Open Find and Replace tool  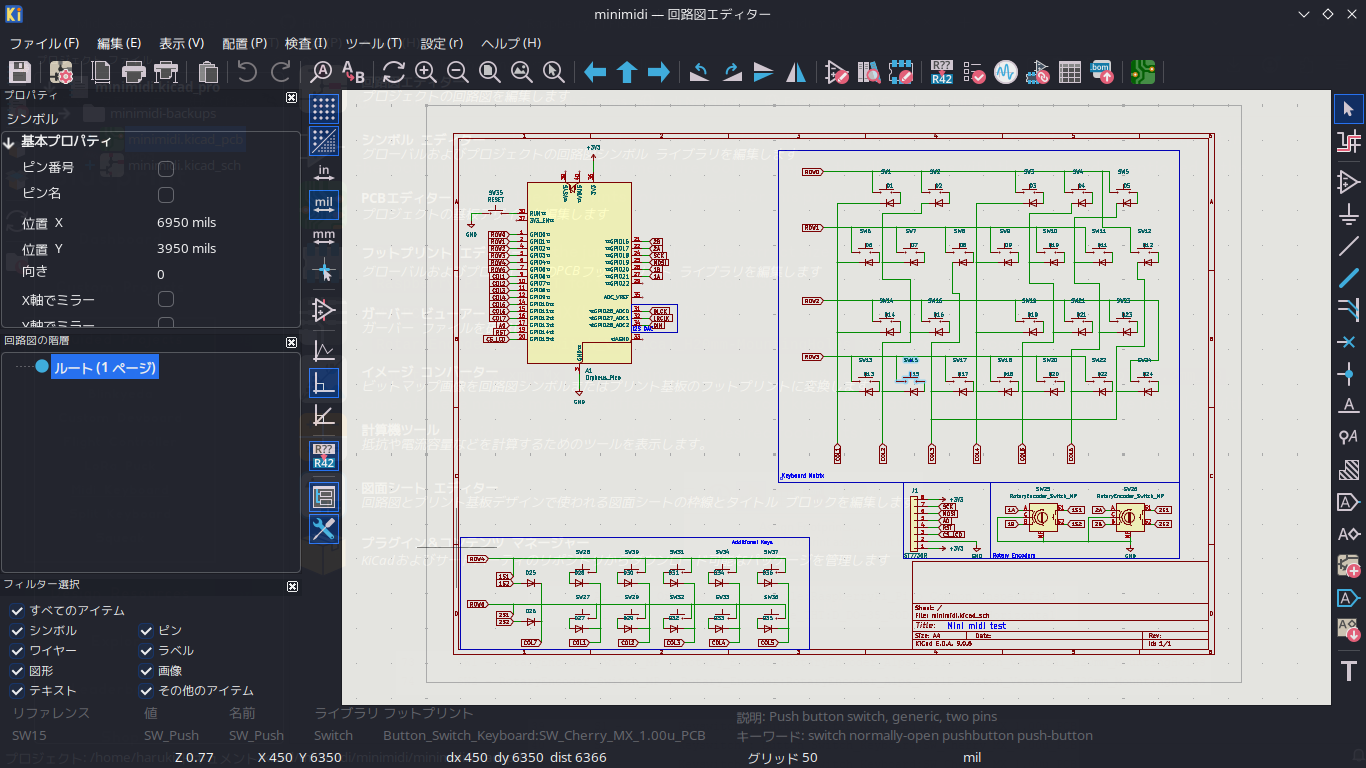click(354, 72)
